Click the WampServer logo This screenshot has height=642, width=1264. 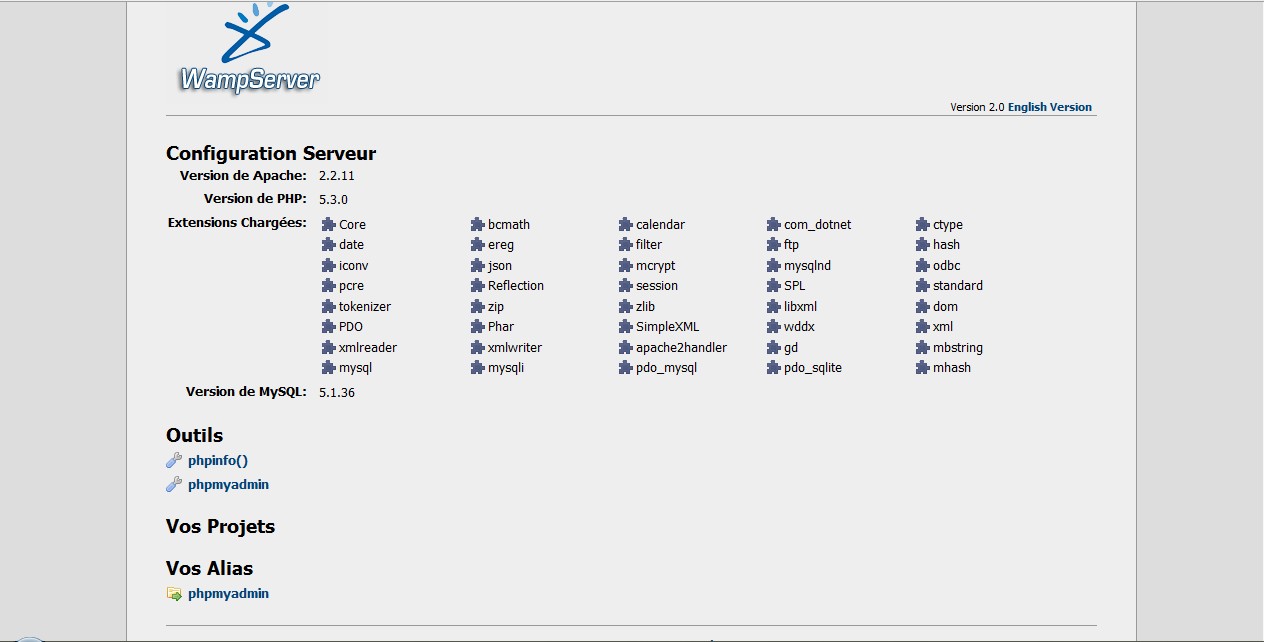coord(249,49)
